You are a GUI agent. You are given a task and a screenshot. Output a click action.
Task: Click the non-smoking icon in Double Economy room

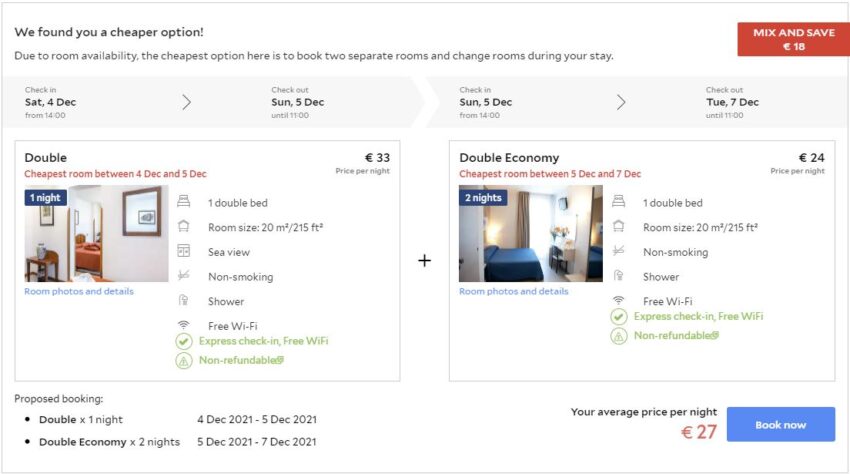pyautogui.click(x=618, y=252)
